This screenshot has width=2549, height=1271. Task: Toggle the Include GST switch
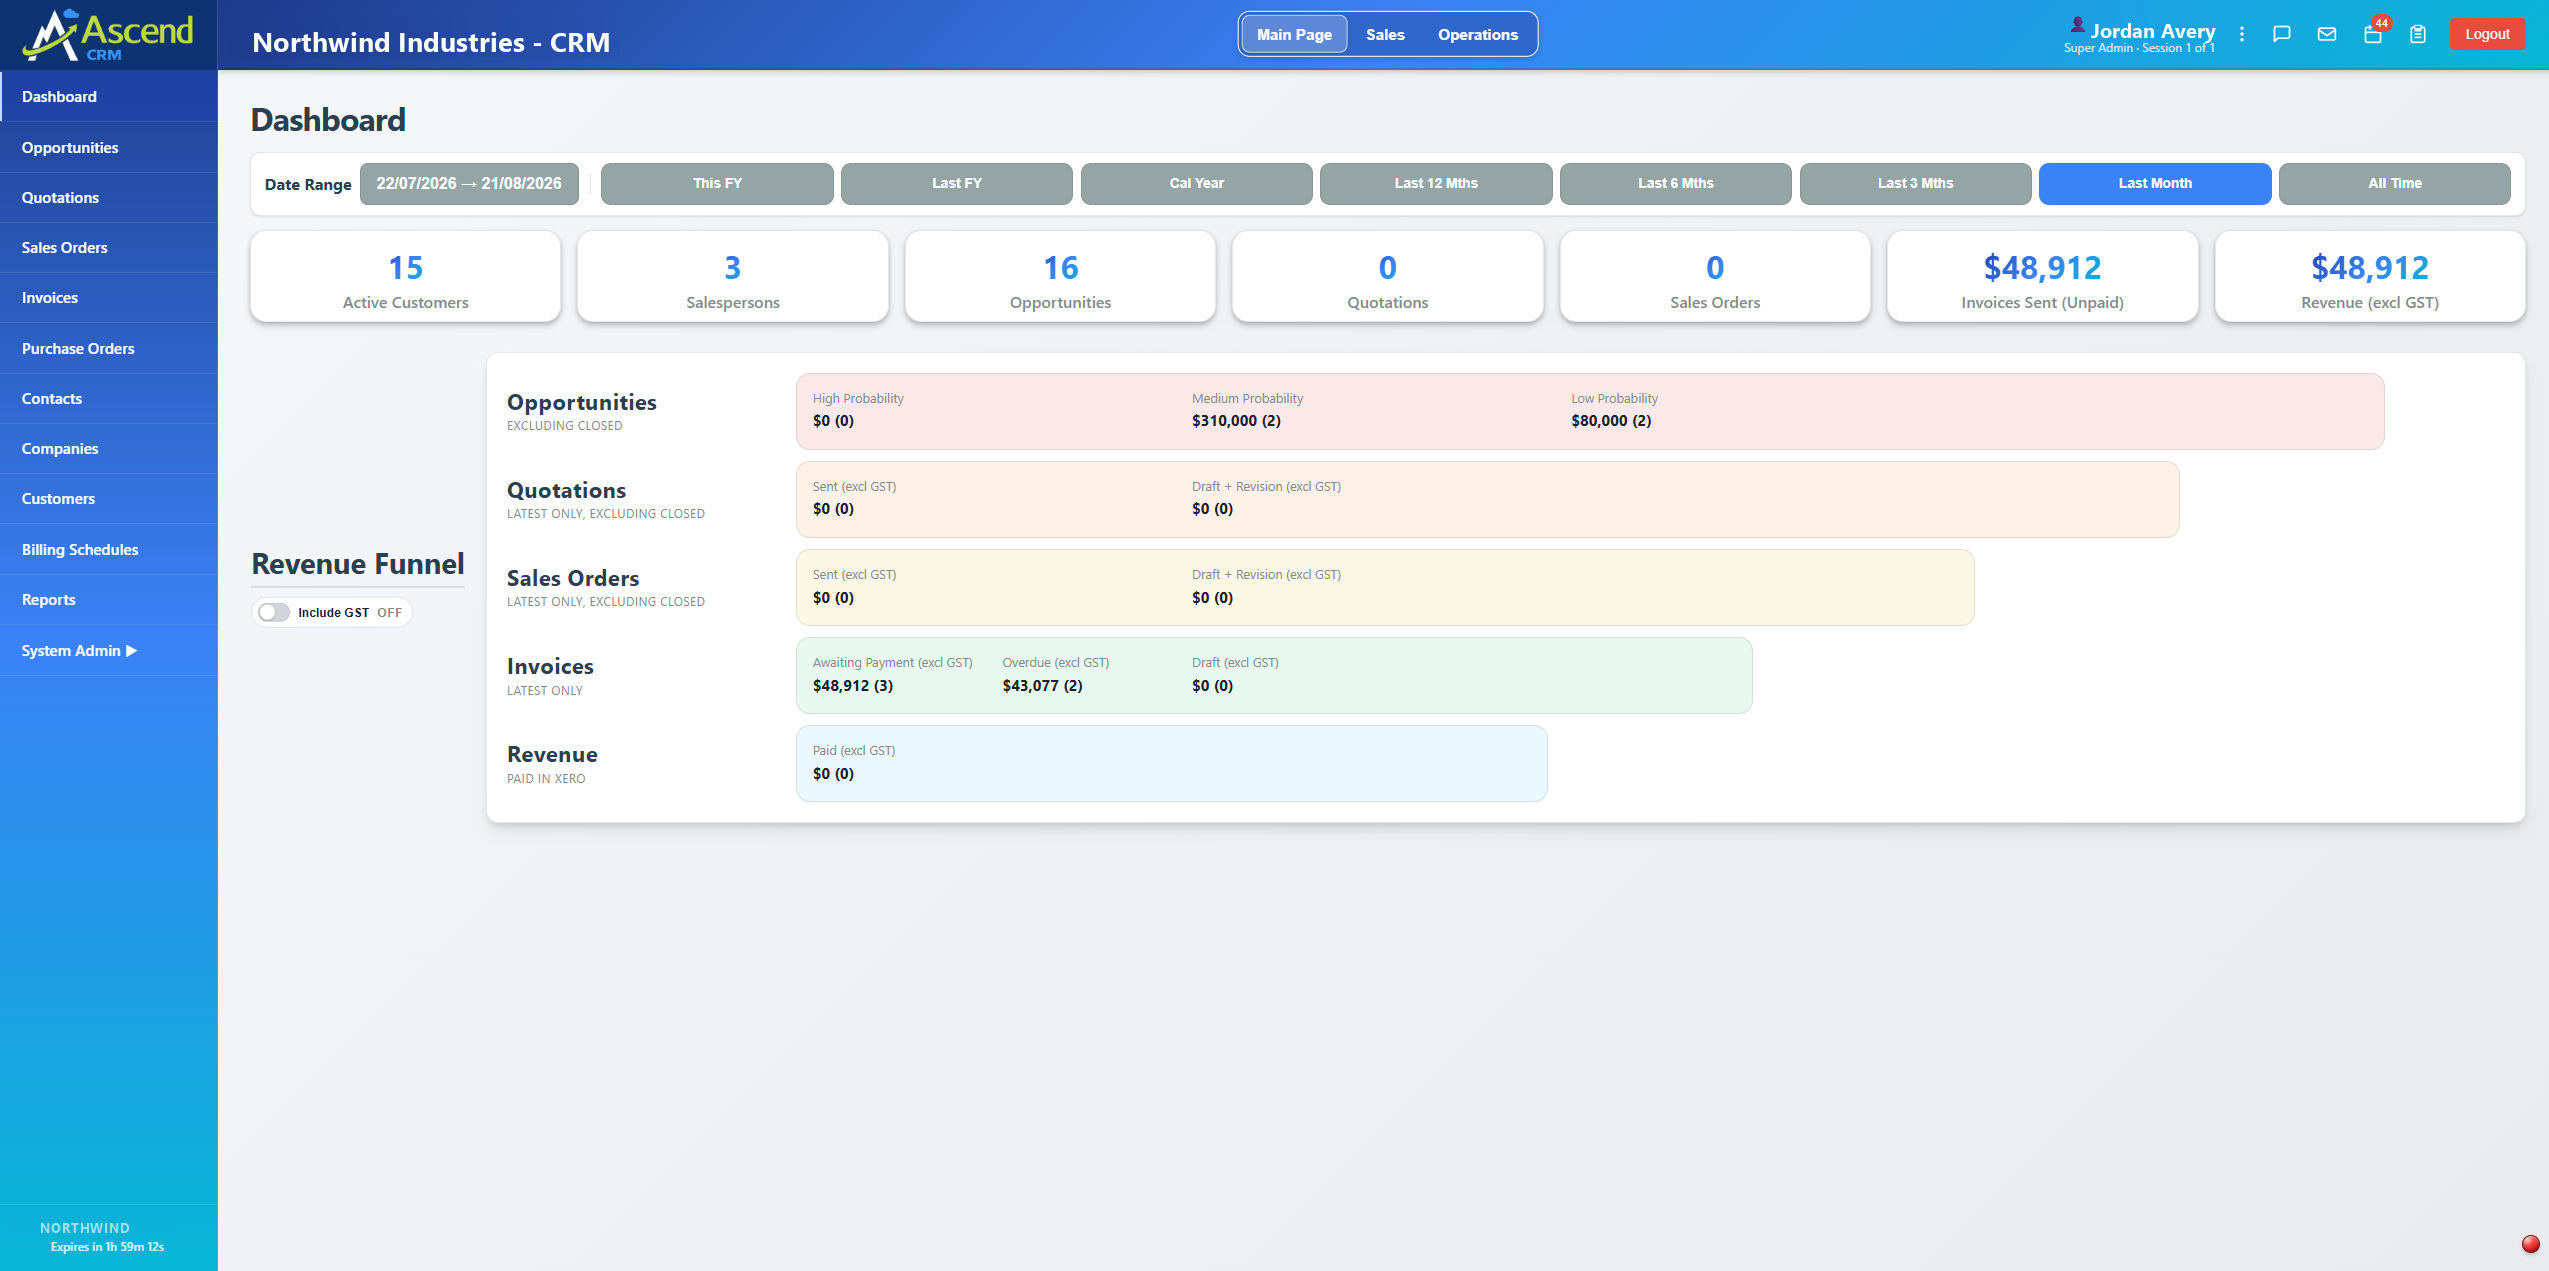point(273,612)
